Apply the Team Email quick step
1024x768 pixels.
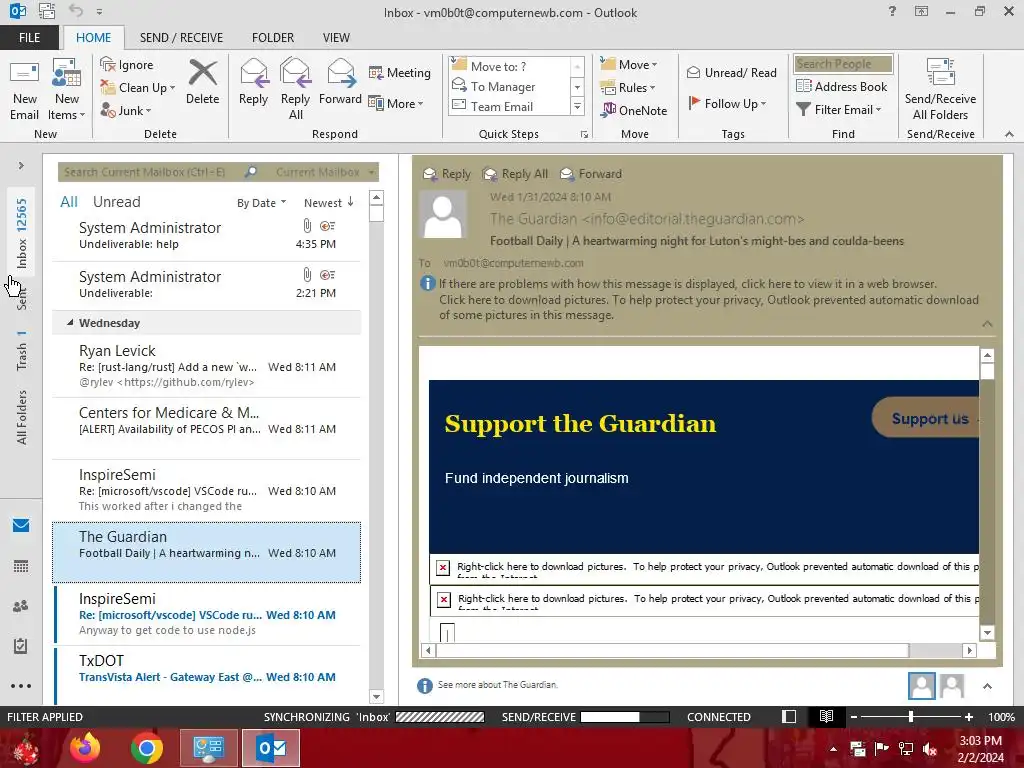click(509, 106)
